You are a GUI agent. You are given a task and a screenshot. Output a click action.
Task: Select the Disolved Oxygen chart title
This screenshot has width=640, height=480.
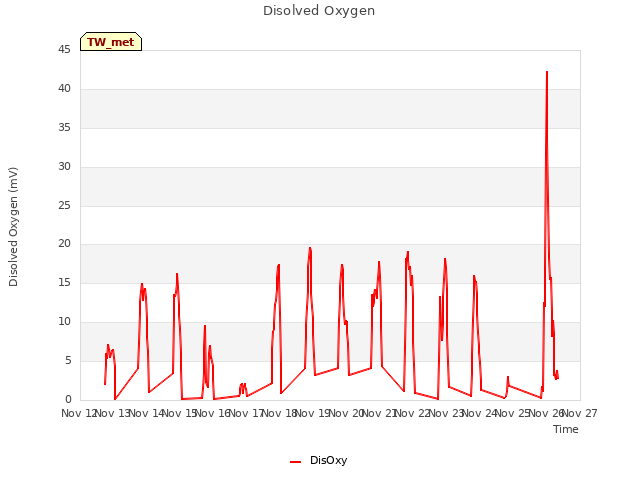point(319,11)
